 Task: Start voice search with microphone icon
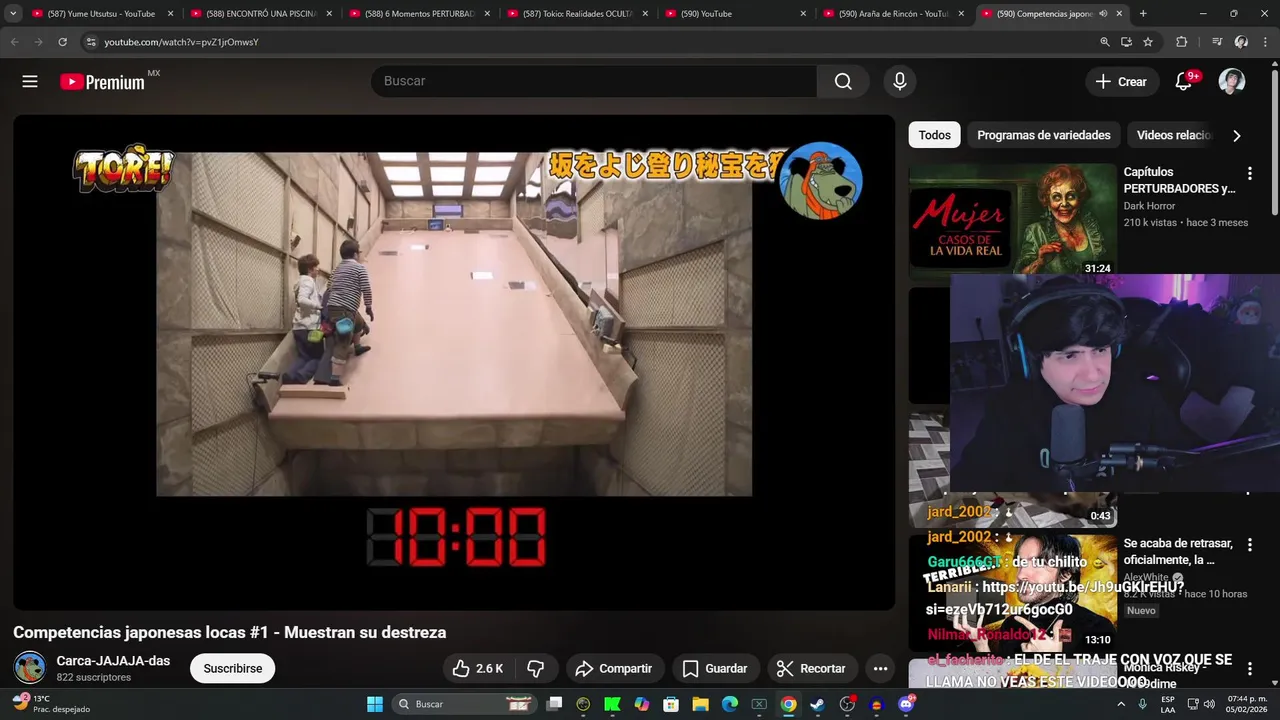900,82
